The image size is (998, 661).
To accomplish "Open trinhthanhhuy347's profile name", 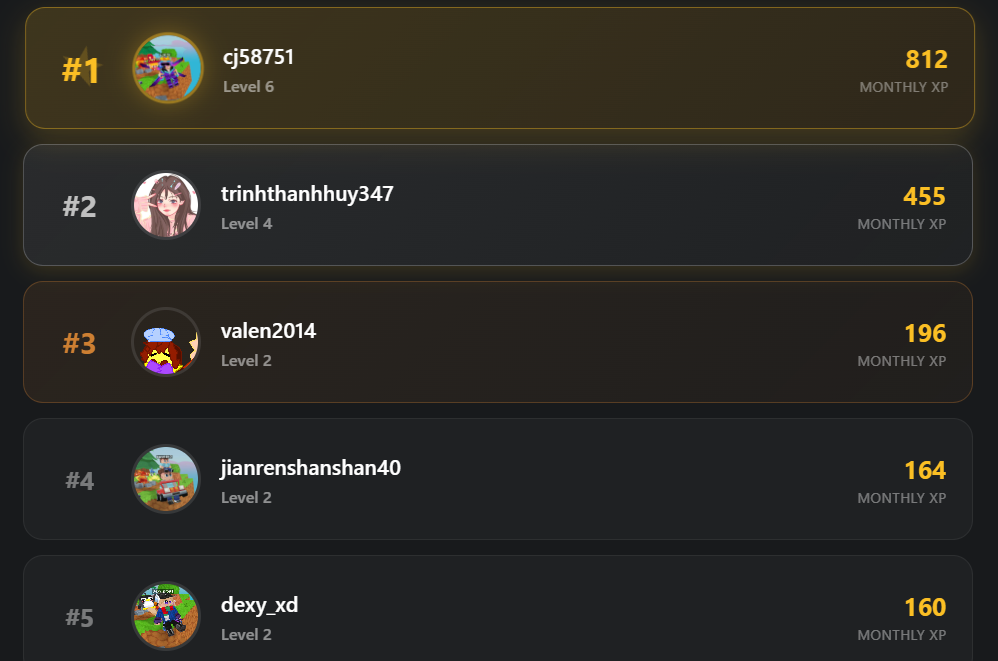I will point(307,193).
